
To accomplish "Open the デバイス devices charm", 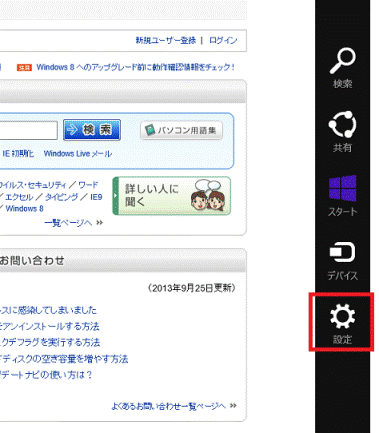I will 342,261.
